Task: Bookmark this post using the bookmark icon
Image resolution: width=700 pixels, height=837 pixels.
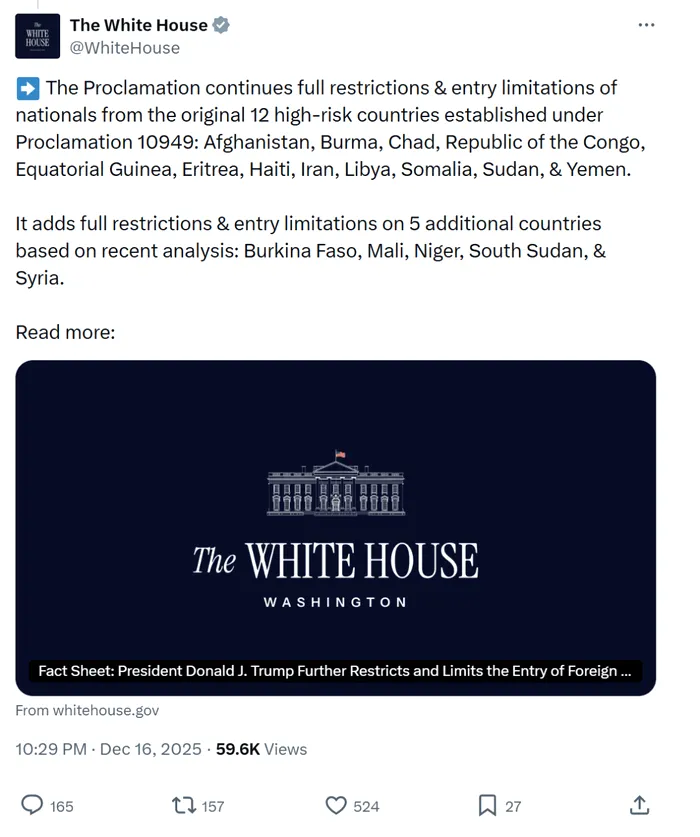Action: (x=487, y=805)
